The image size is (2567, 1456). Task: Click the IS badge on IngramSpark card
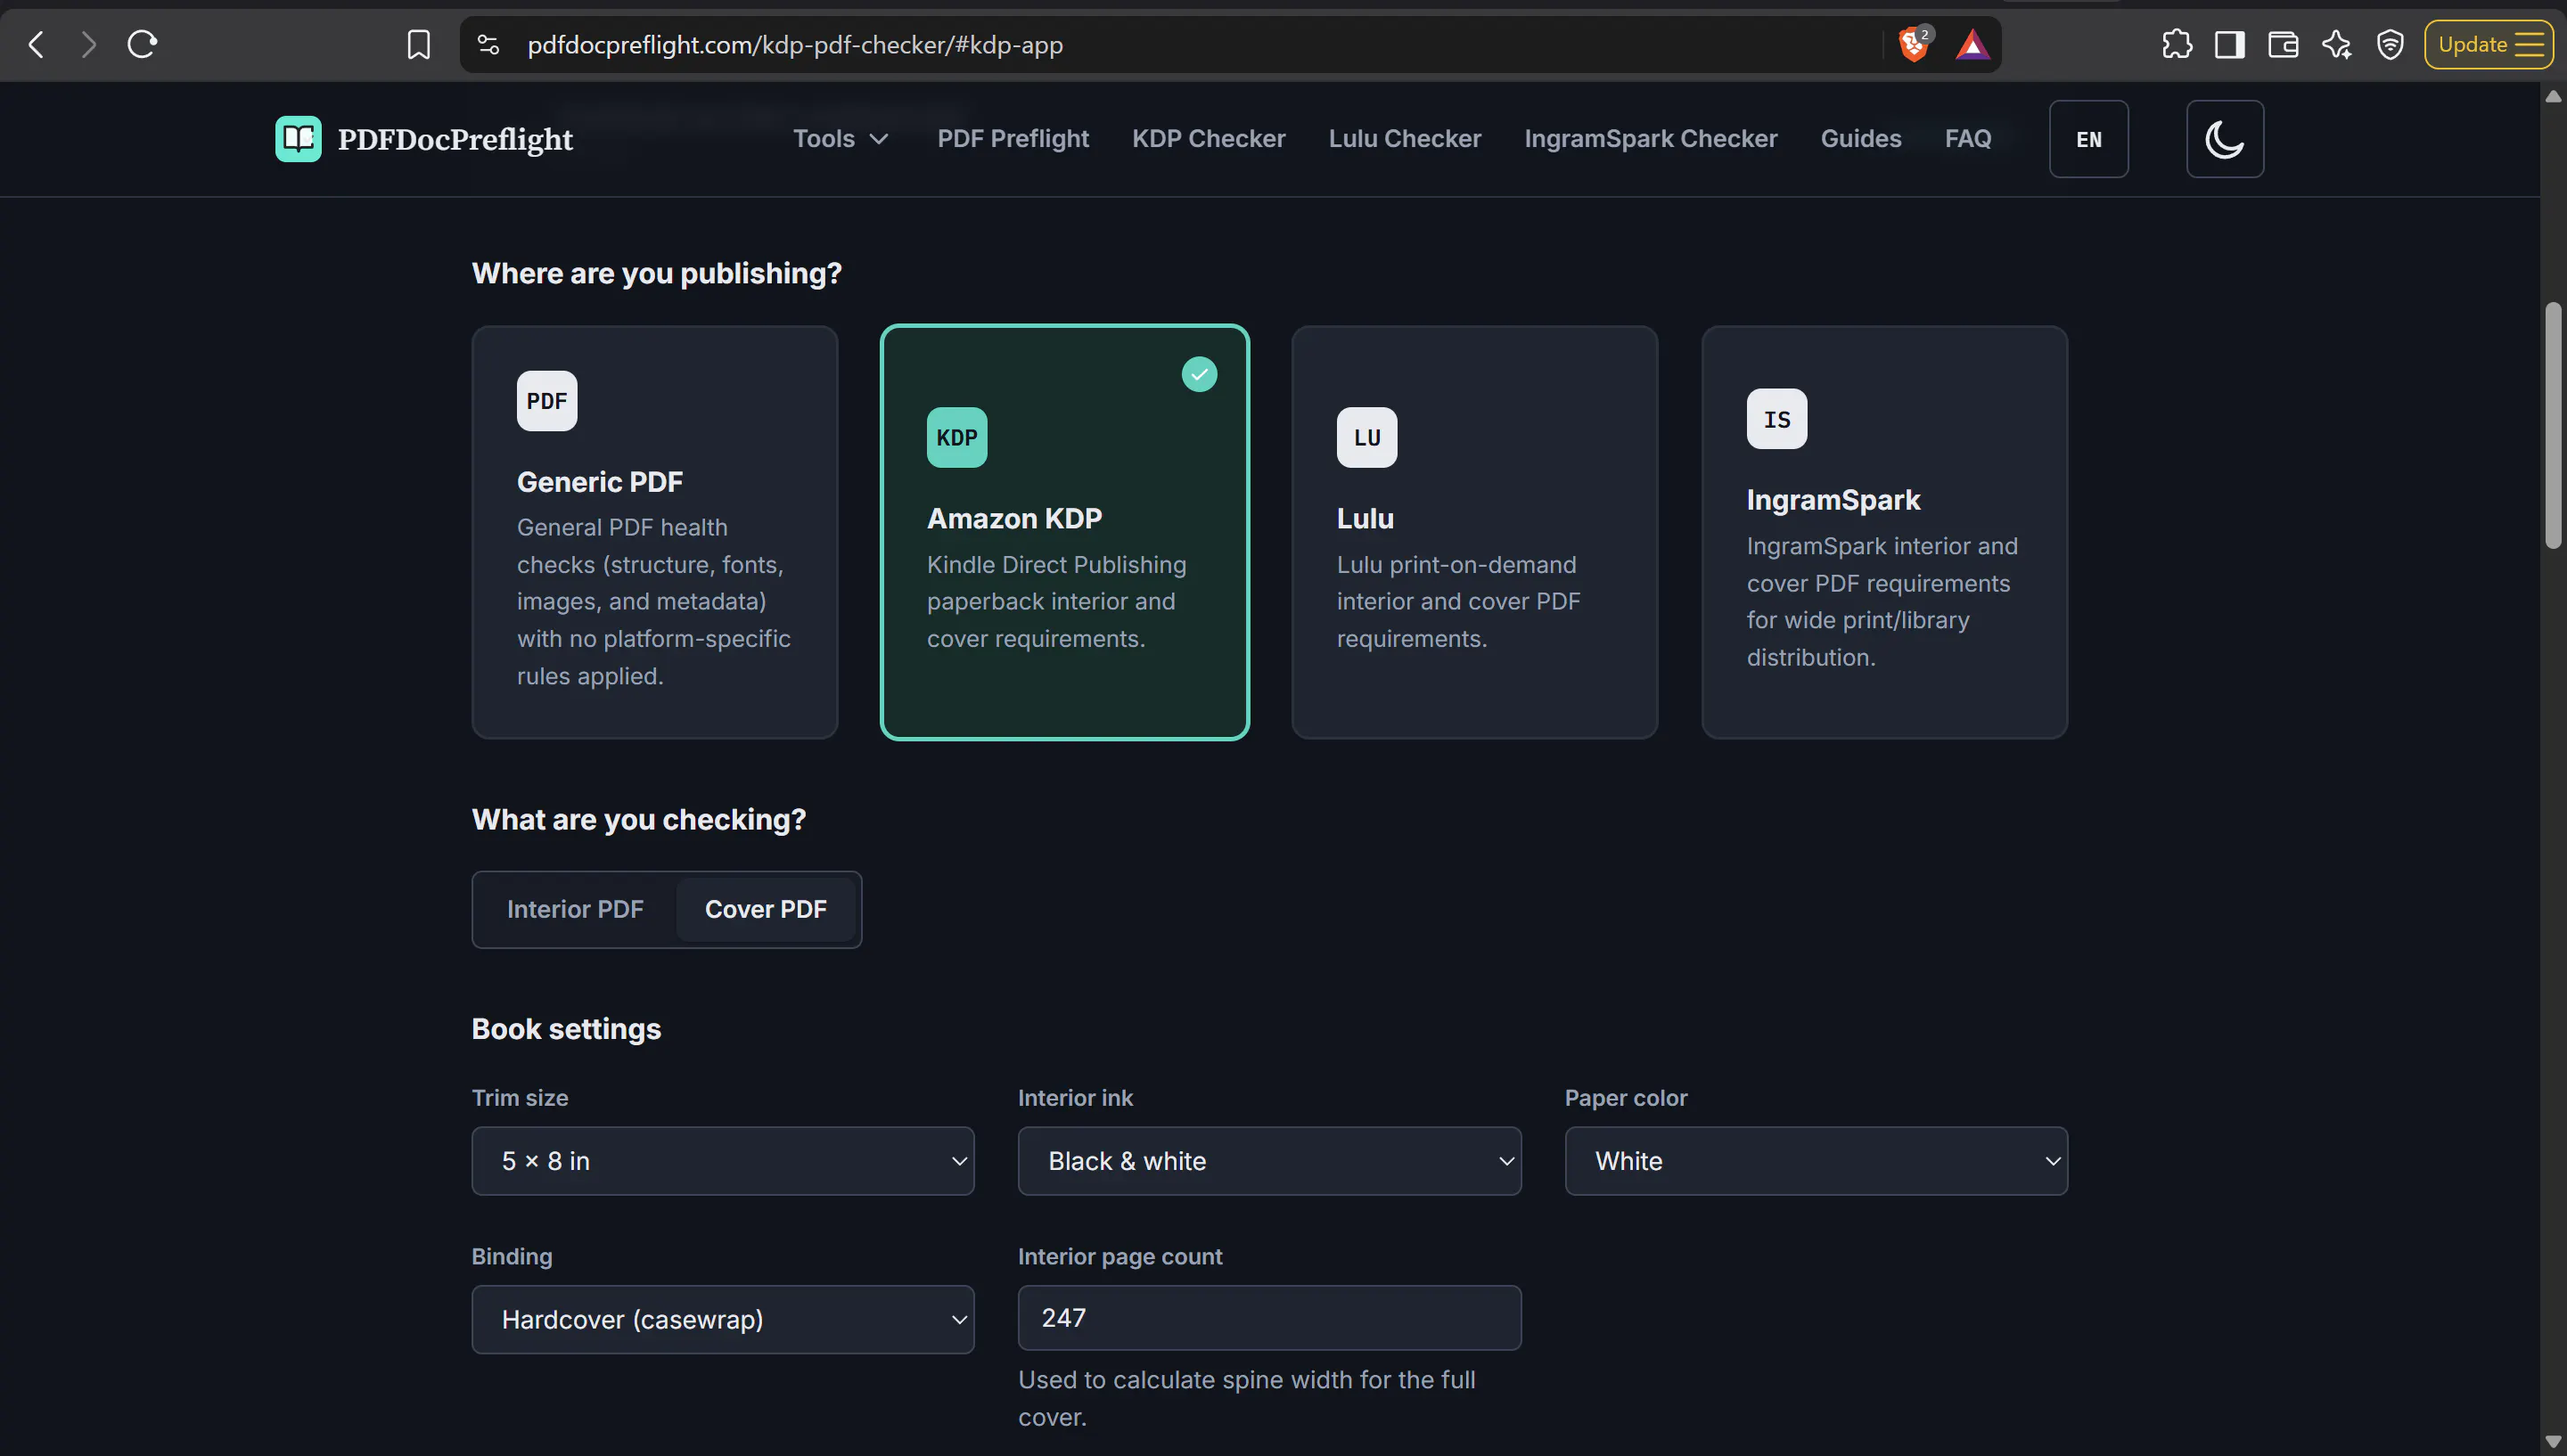click(x=1777, y=419)
